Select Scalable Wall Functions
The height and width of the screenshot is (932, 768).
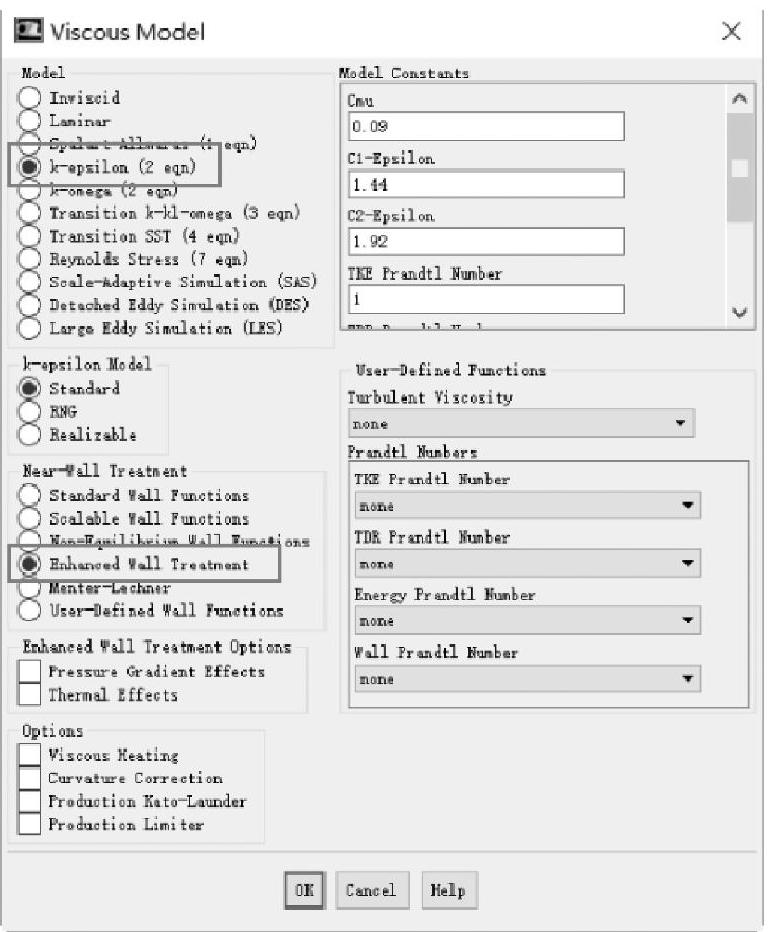29,518
